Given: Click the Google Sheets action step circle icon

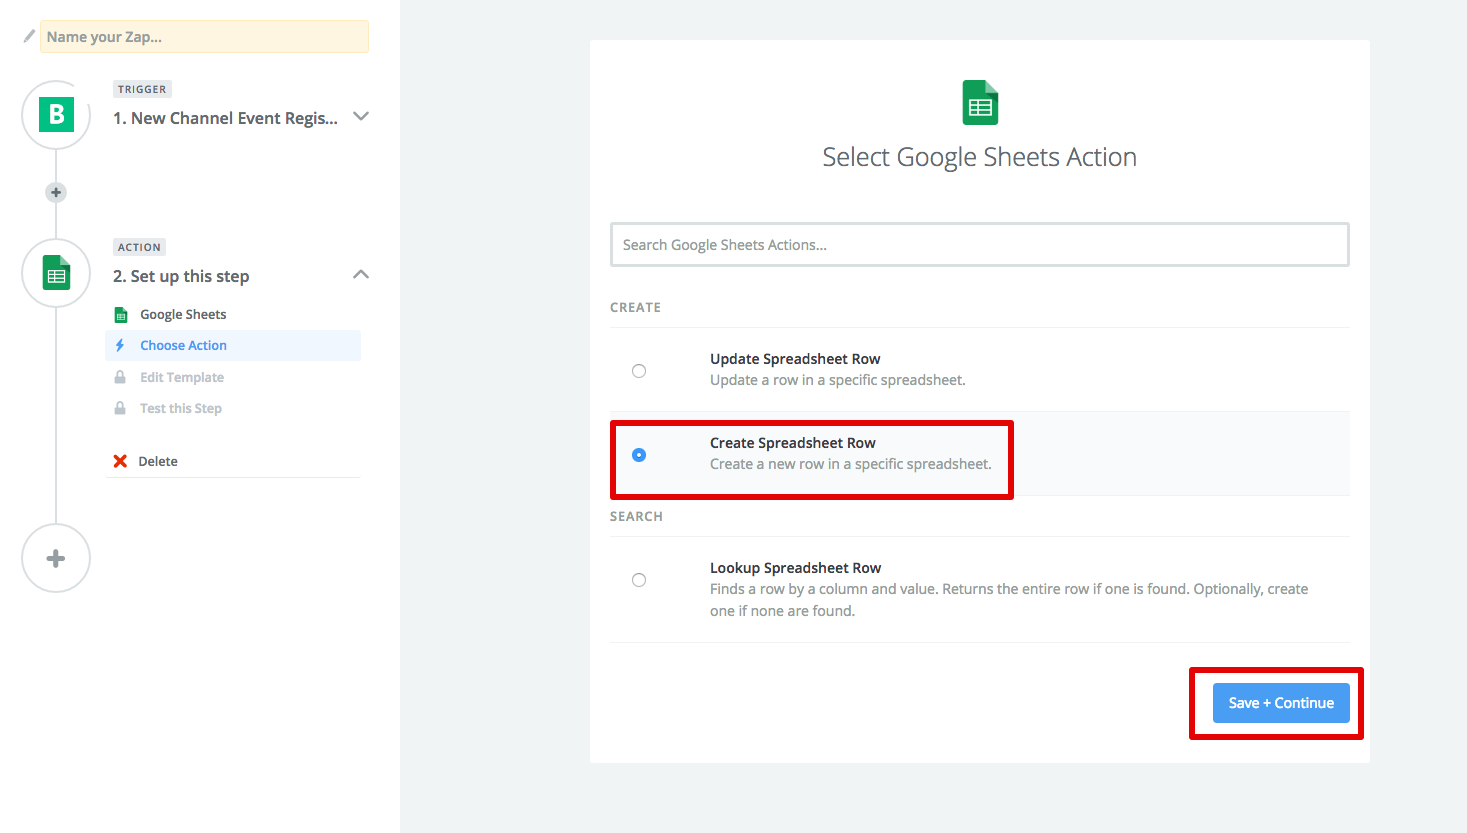Looking at the screenshot, I should [56, 273].
